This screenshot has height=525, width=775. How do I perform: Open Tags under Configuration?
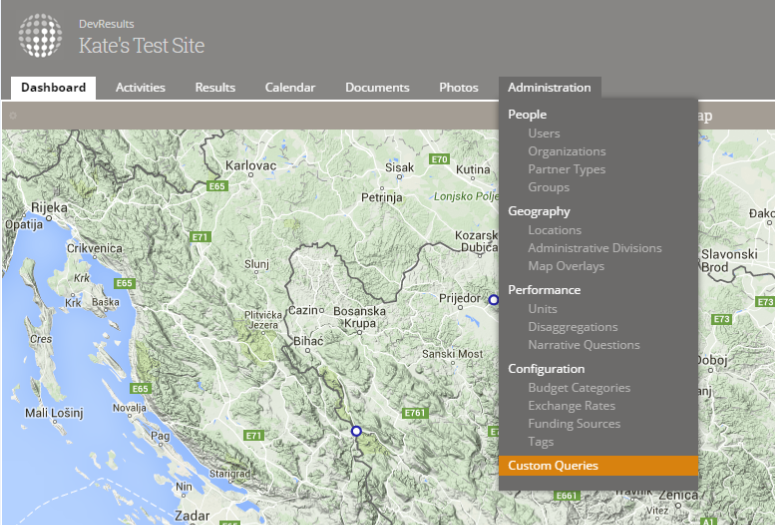coord(540,442)
